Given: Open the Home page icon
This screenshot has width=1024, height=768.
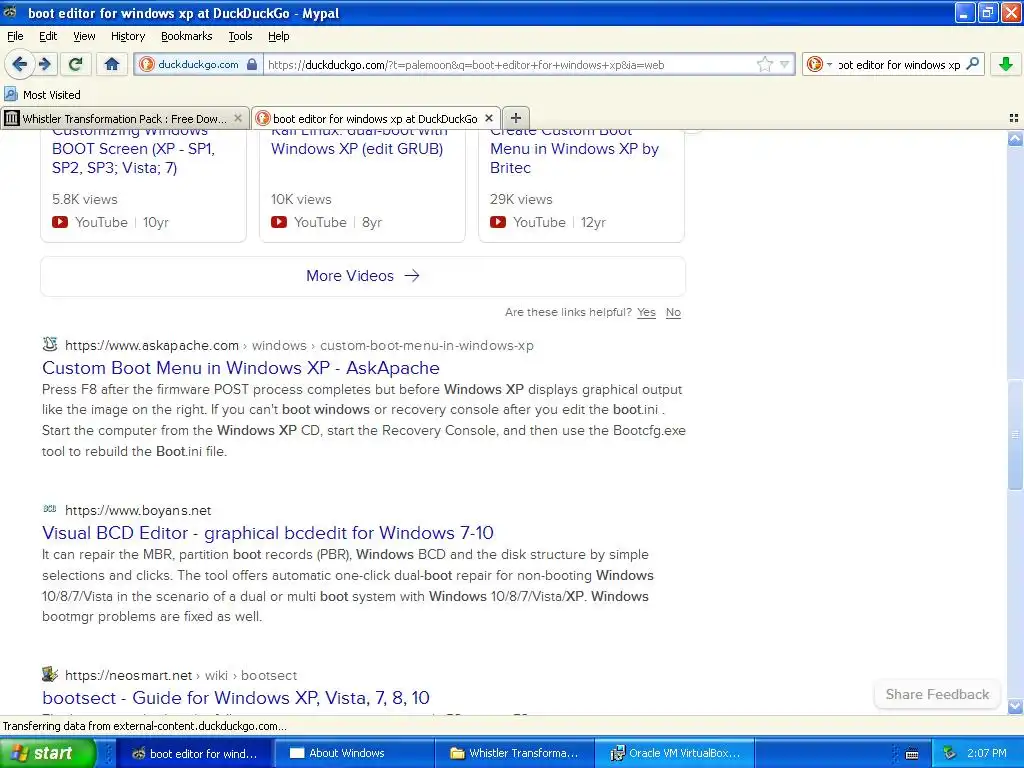Looking at the screenshot, I should pyautogui.click(x=112, y=64).
